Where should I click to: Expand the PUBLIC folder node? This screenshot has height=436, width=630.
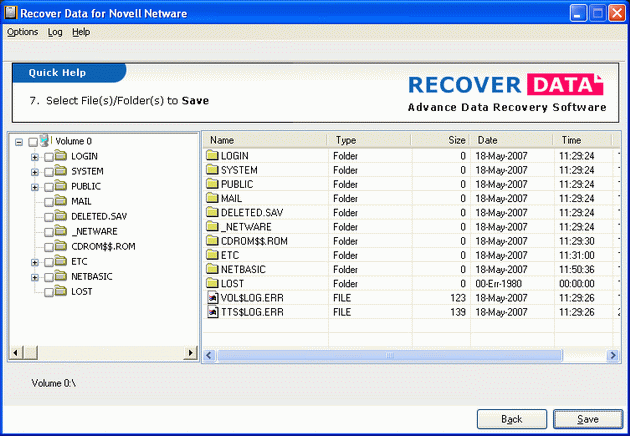tap(35, 186)
